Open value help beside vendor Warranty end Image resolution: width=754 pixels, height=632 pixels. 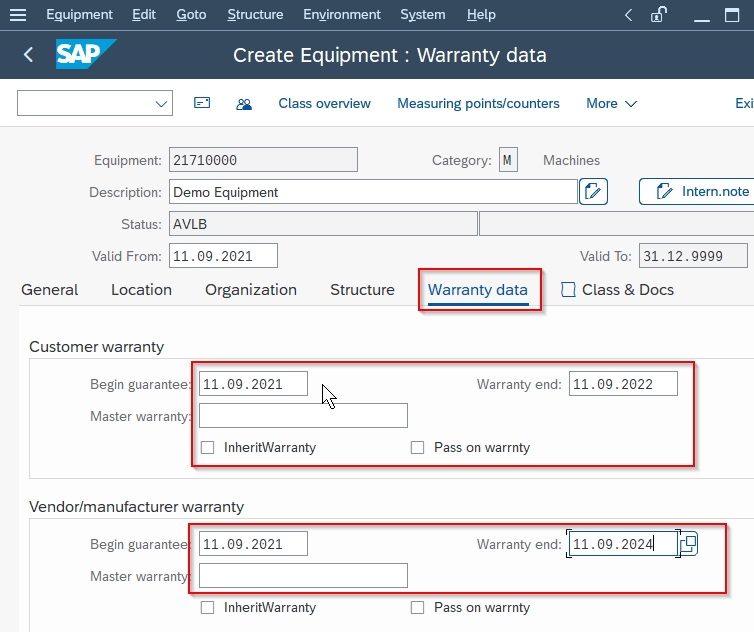689,544
